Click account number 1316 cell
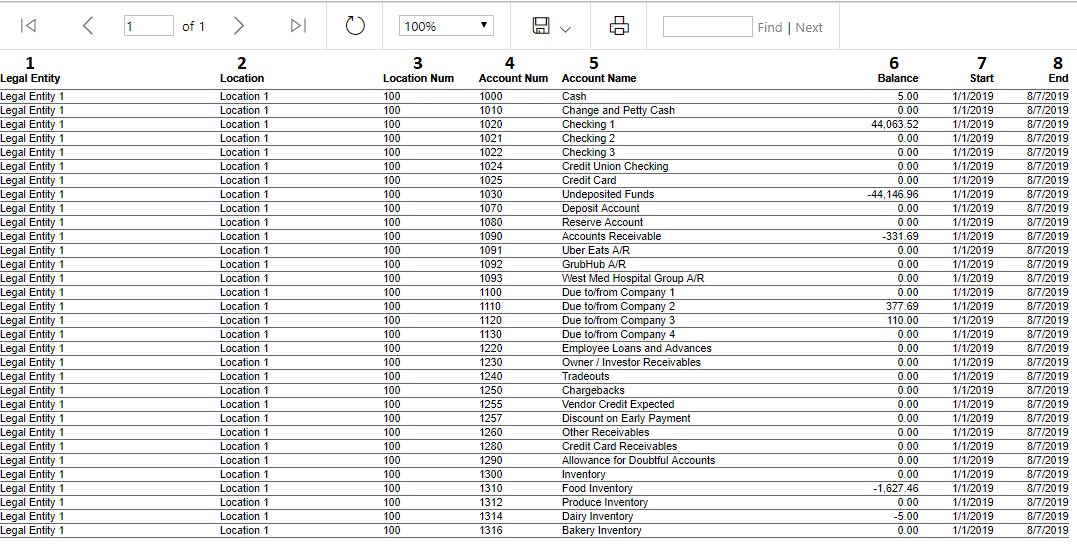1077x552 pixels. (x=490, y=530)
